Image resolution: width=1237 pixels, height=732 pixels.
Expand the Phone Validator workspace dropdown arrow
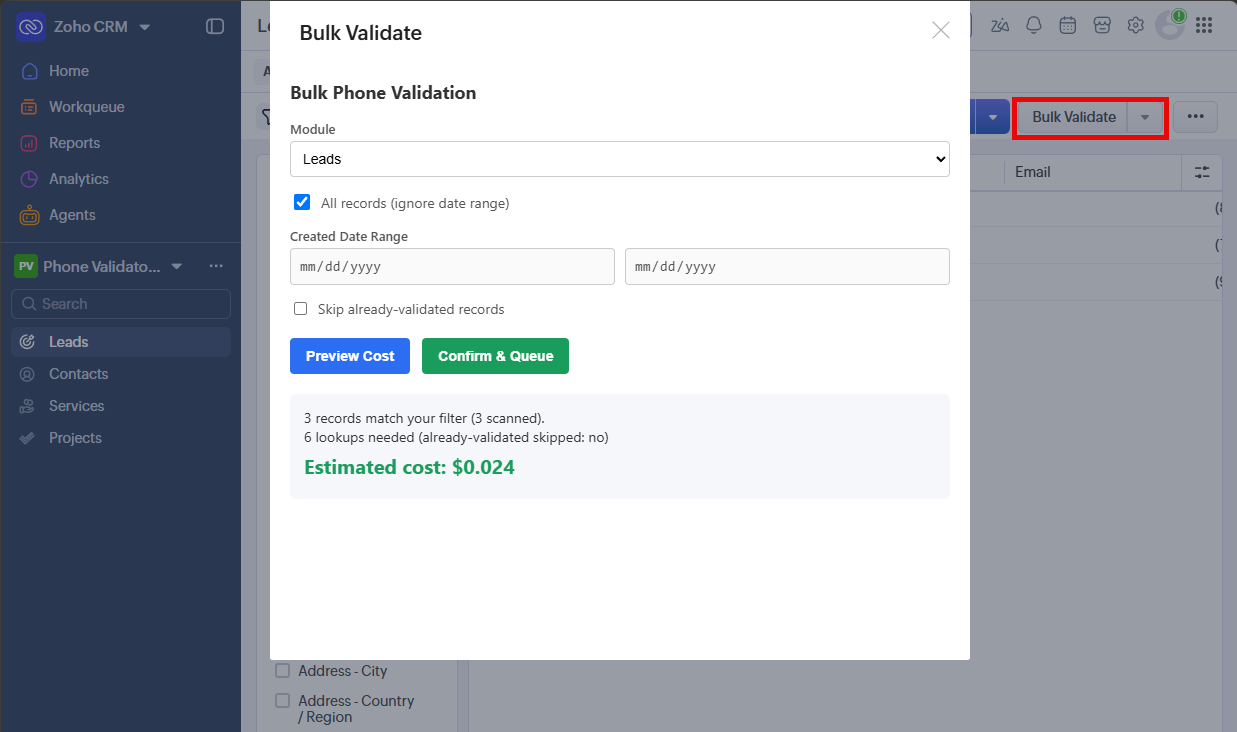click(x=177, y=266)
